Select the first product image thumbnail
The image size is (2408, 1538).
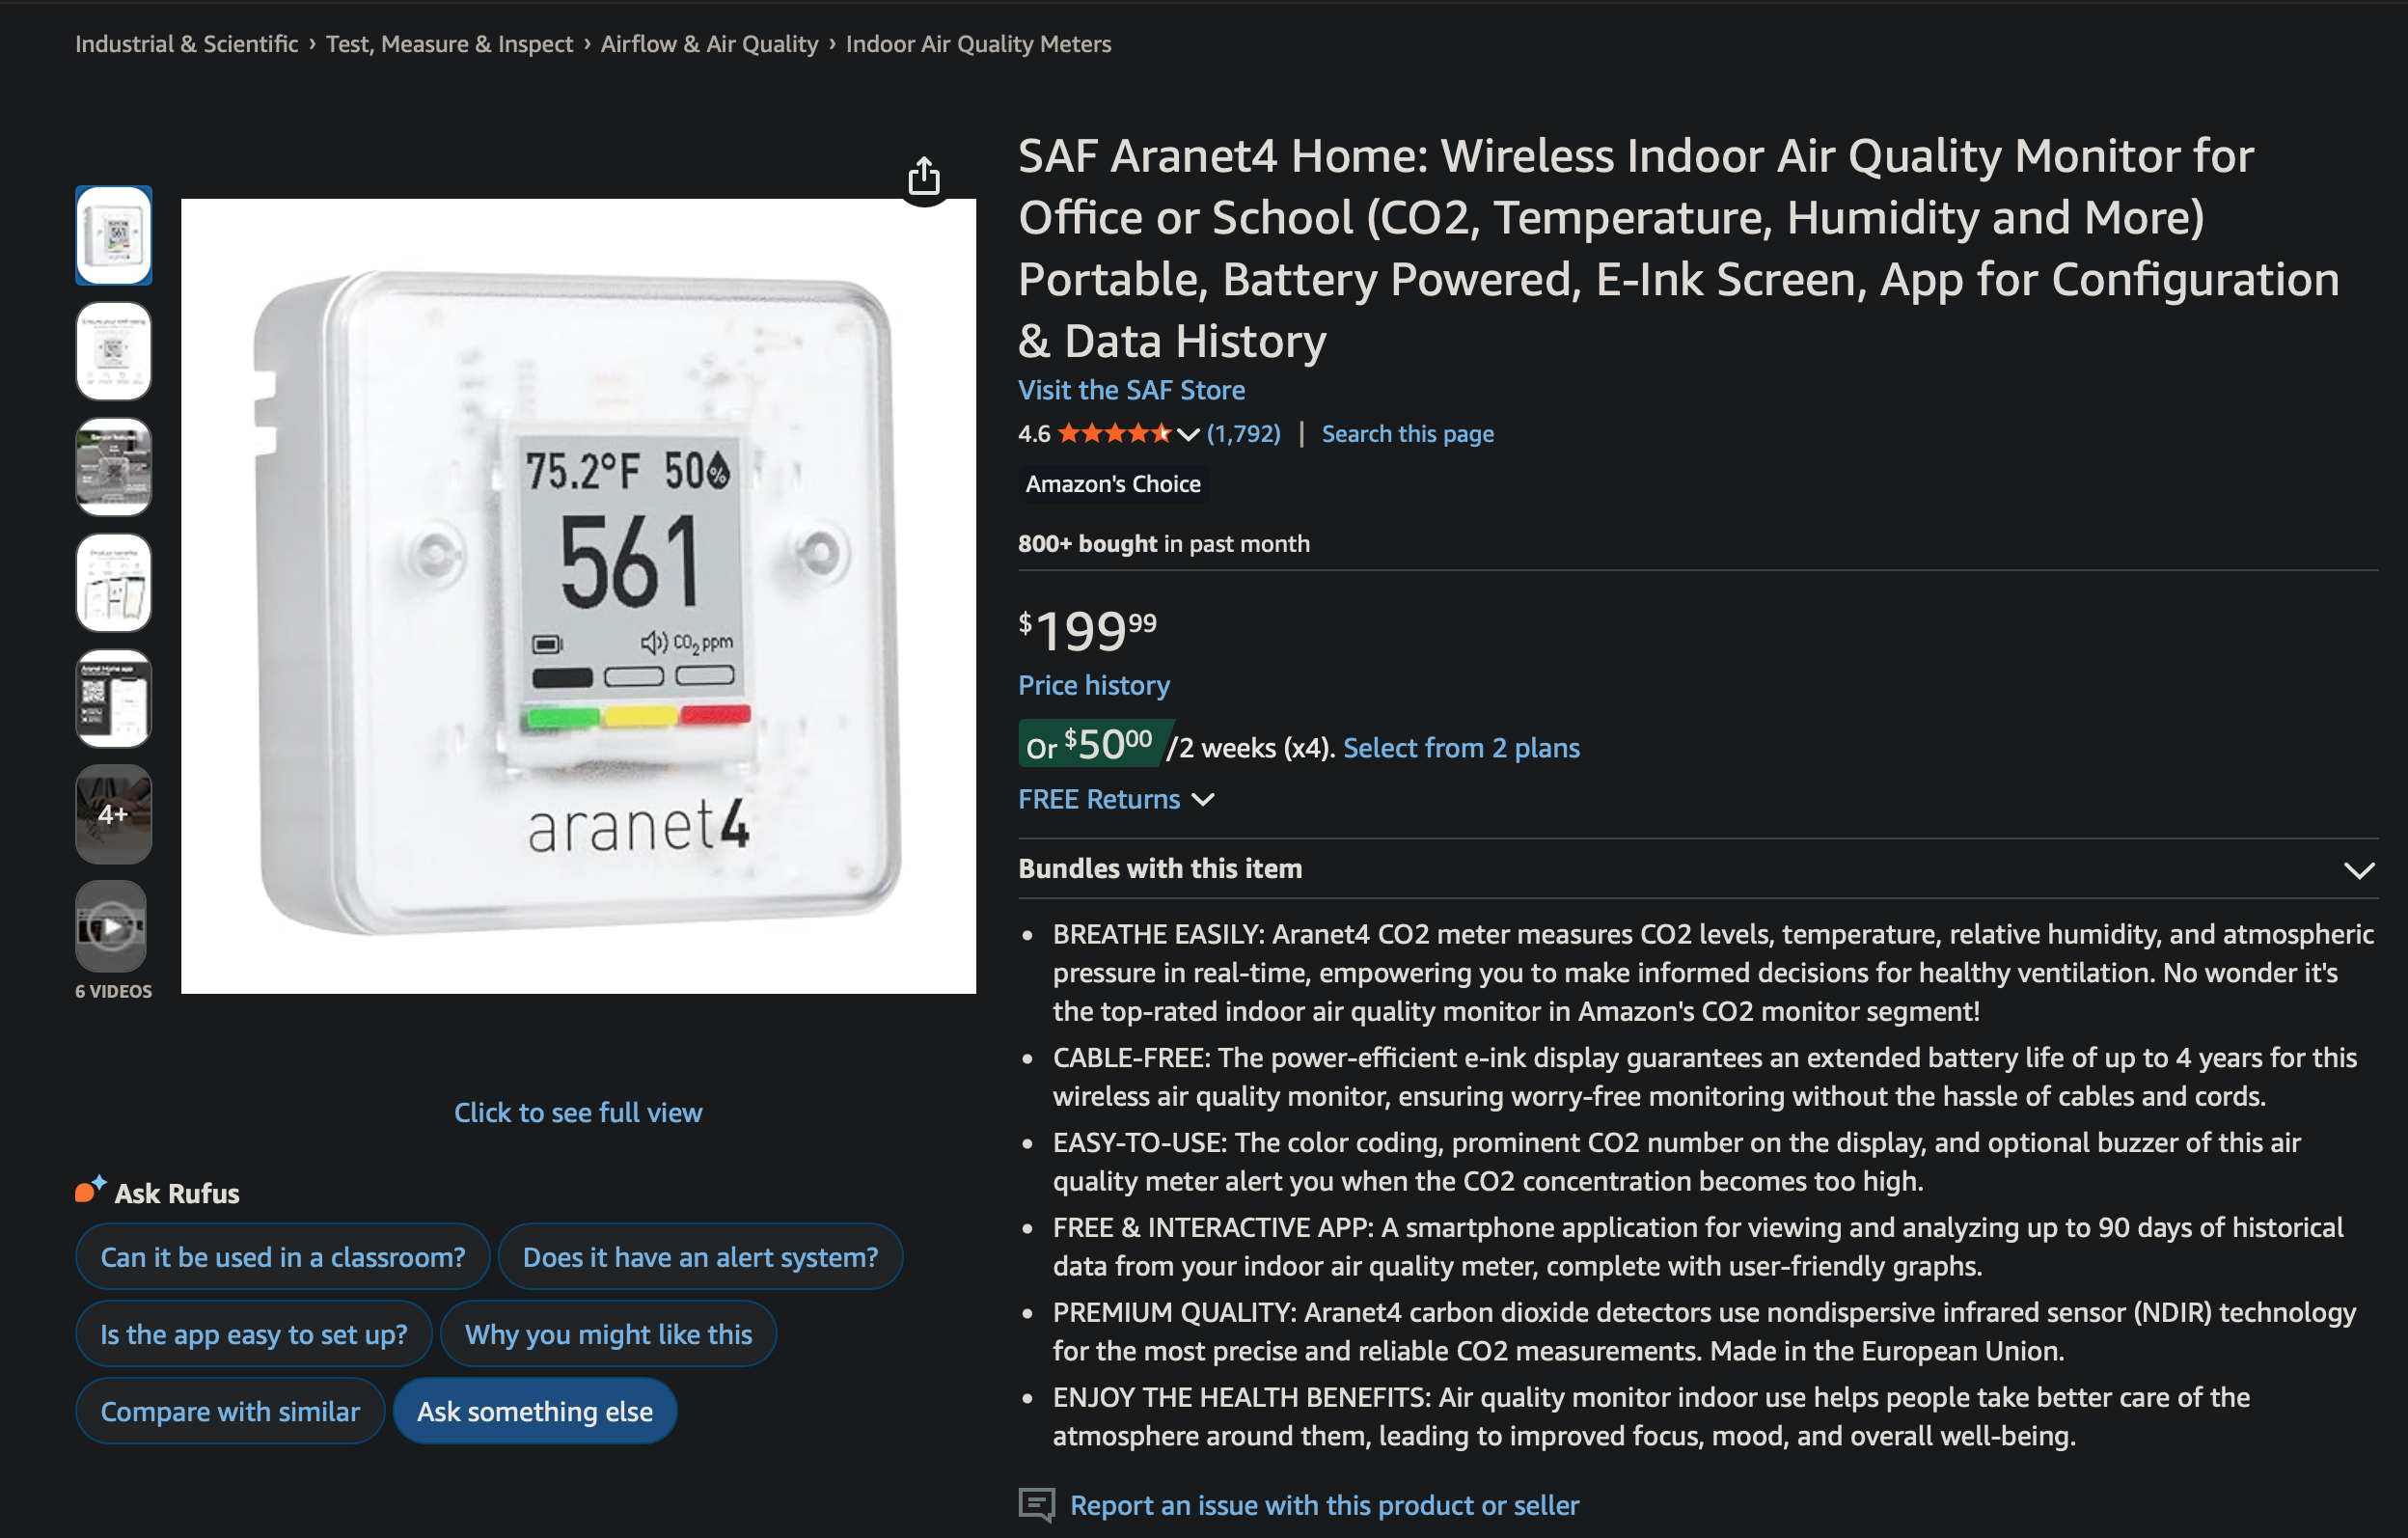point(113,235)
